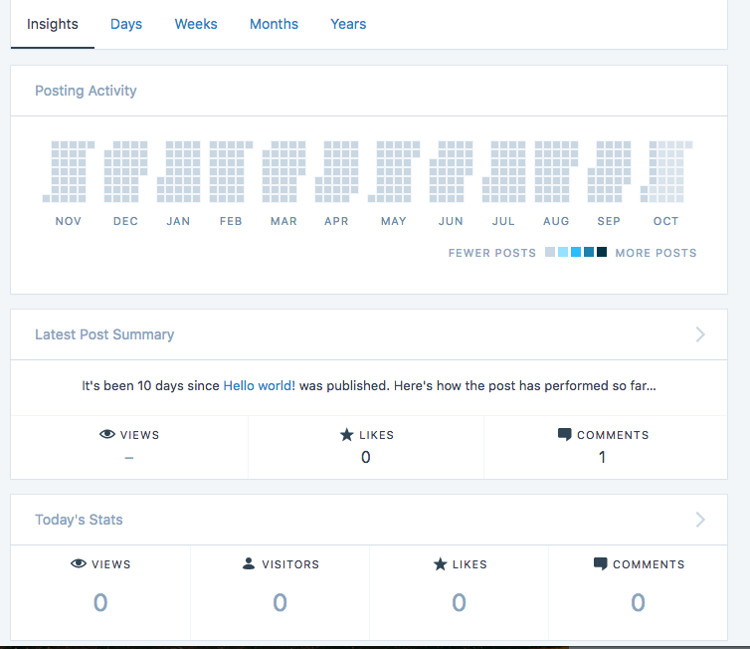
Task: Select Today's Visitors count of 0
Action: [x=280, y=602]
